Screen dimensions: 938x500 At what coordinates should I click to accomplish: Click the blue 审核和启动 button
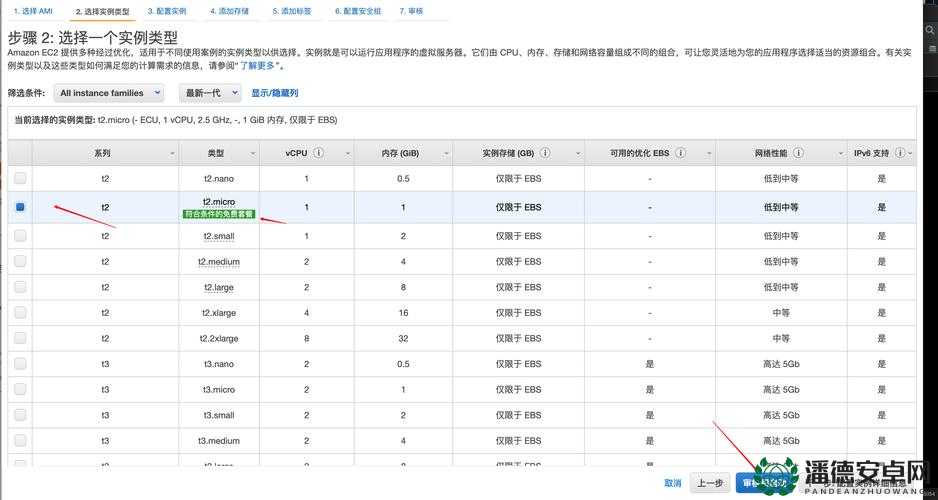(765, 483)
